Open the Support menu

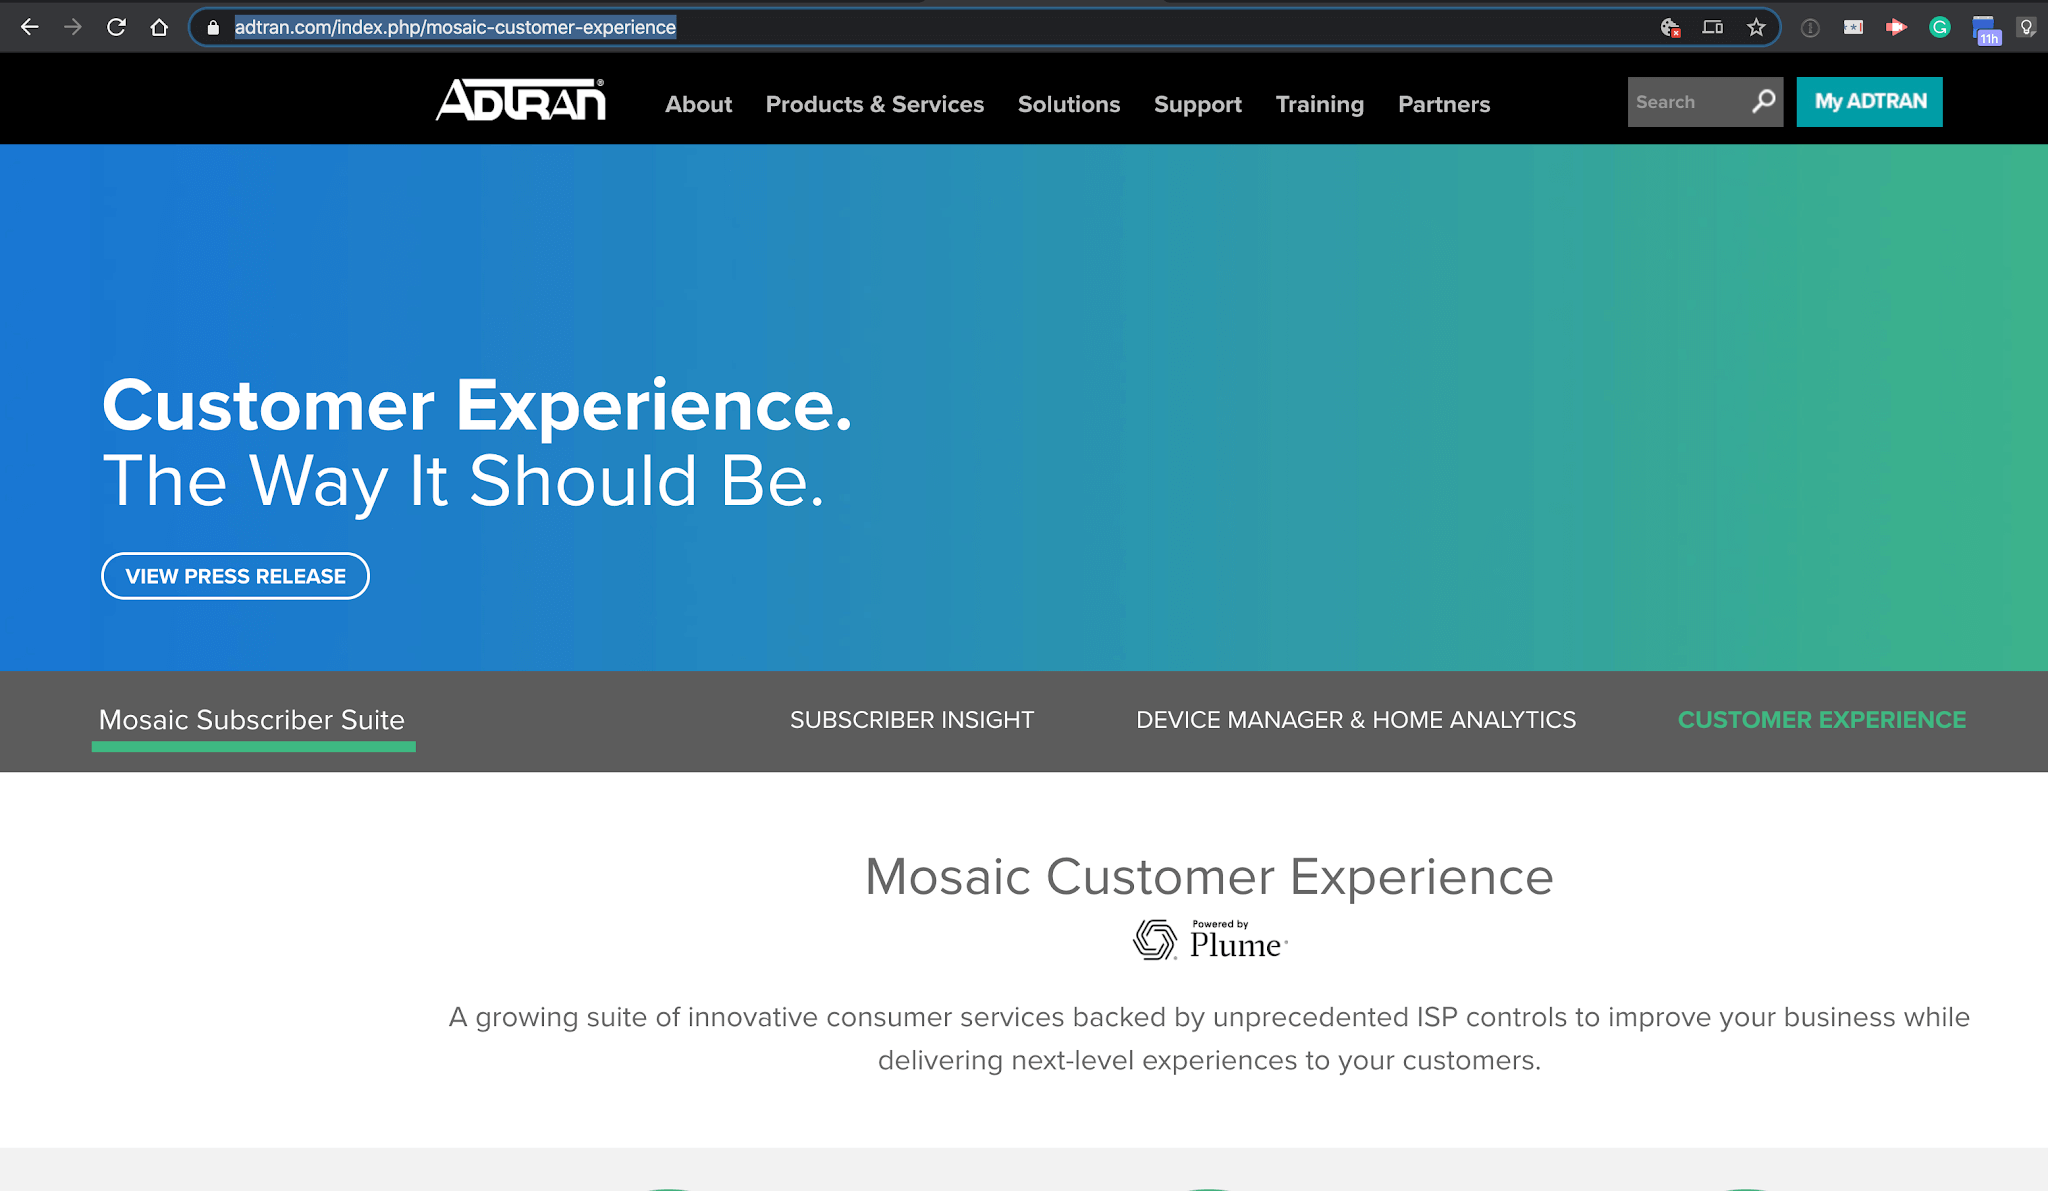(1197, 104)
